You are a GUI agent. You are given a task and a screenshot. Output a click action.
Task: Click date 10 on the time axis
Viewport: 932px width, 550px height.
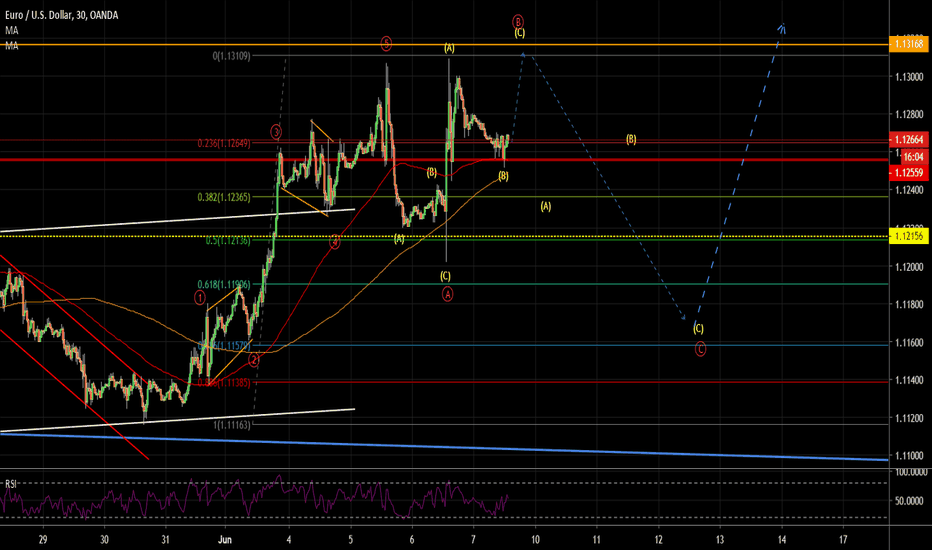[535, 540]
